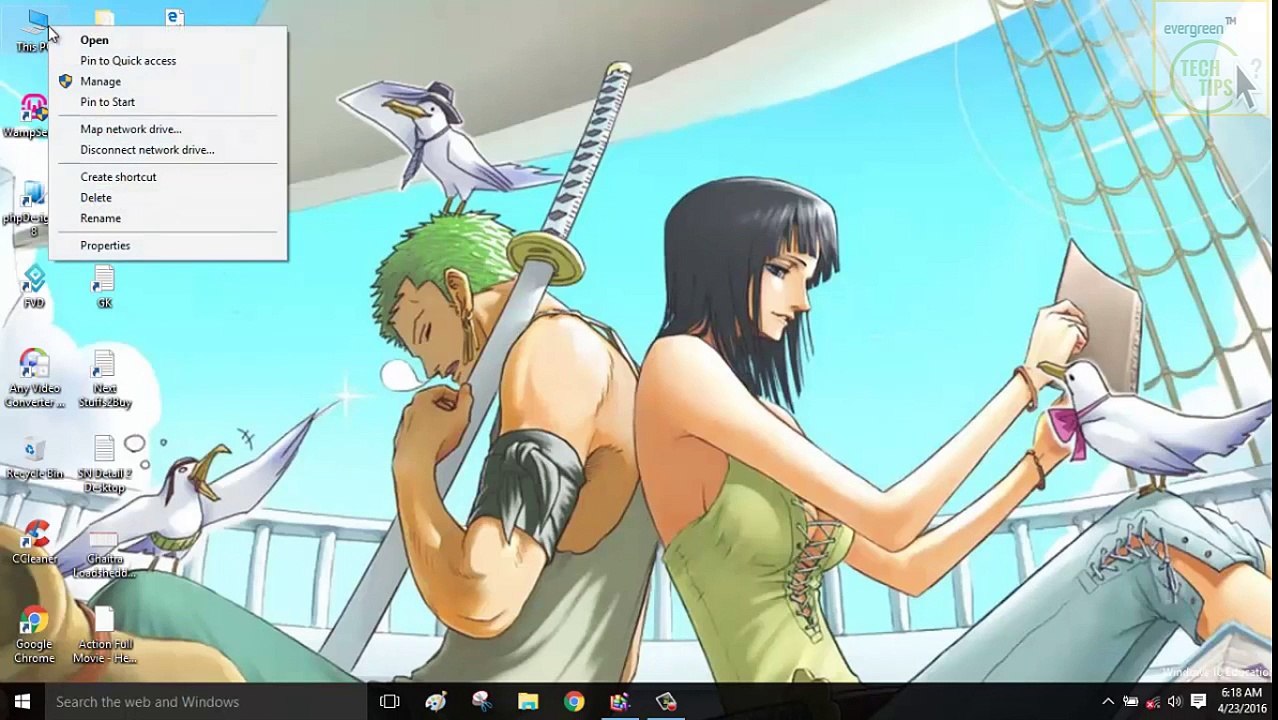This screenshot has width=1278, height=720.
Task: Select the Recycle Bin icon
Action: point(34,458)
